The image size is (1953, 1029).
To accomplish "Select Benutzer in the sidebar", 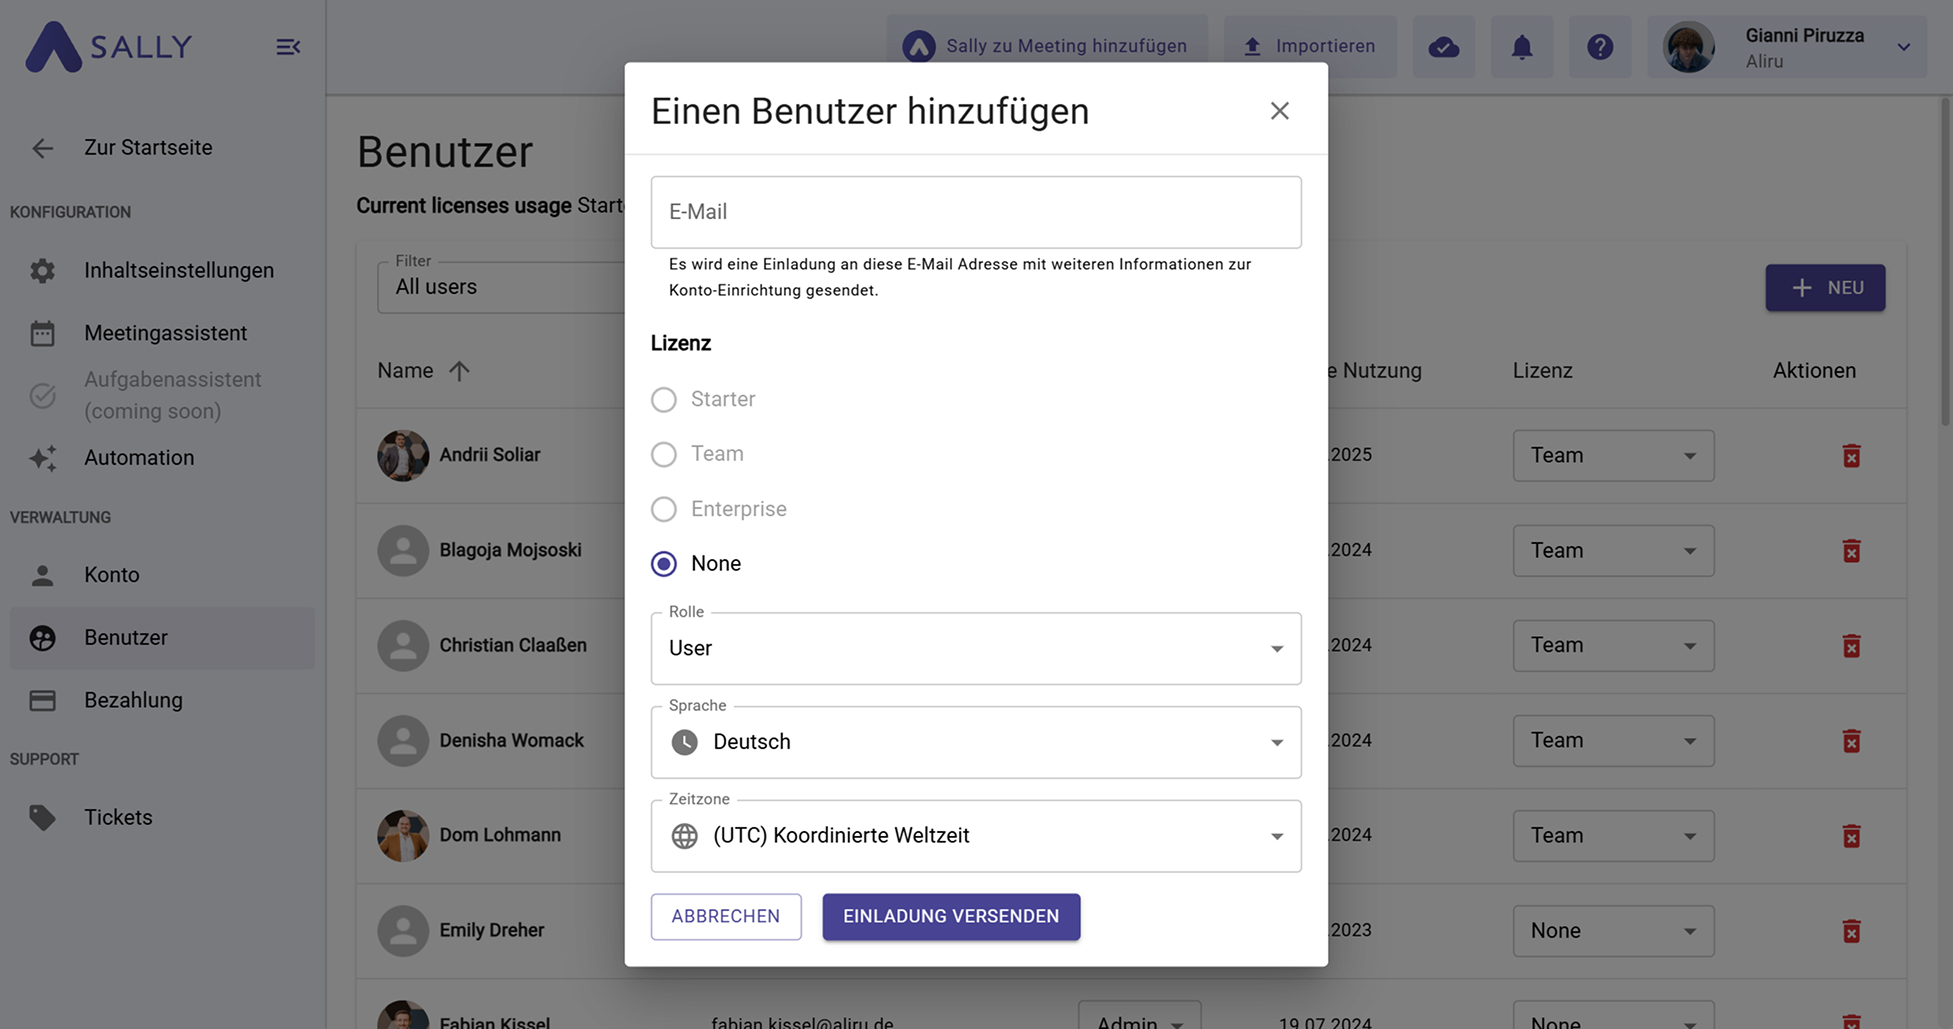I will click(x=162, y=638).
